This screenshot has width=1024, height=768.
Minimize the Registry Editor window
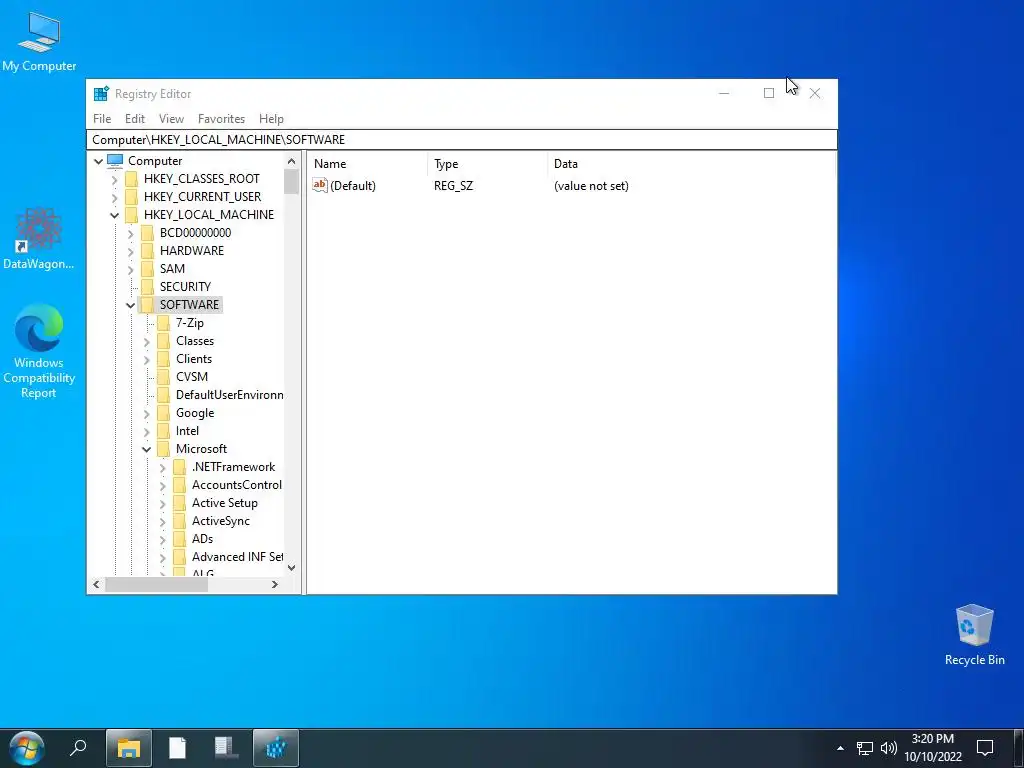tap(724, 93)
